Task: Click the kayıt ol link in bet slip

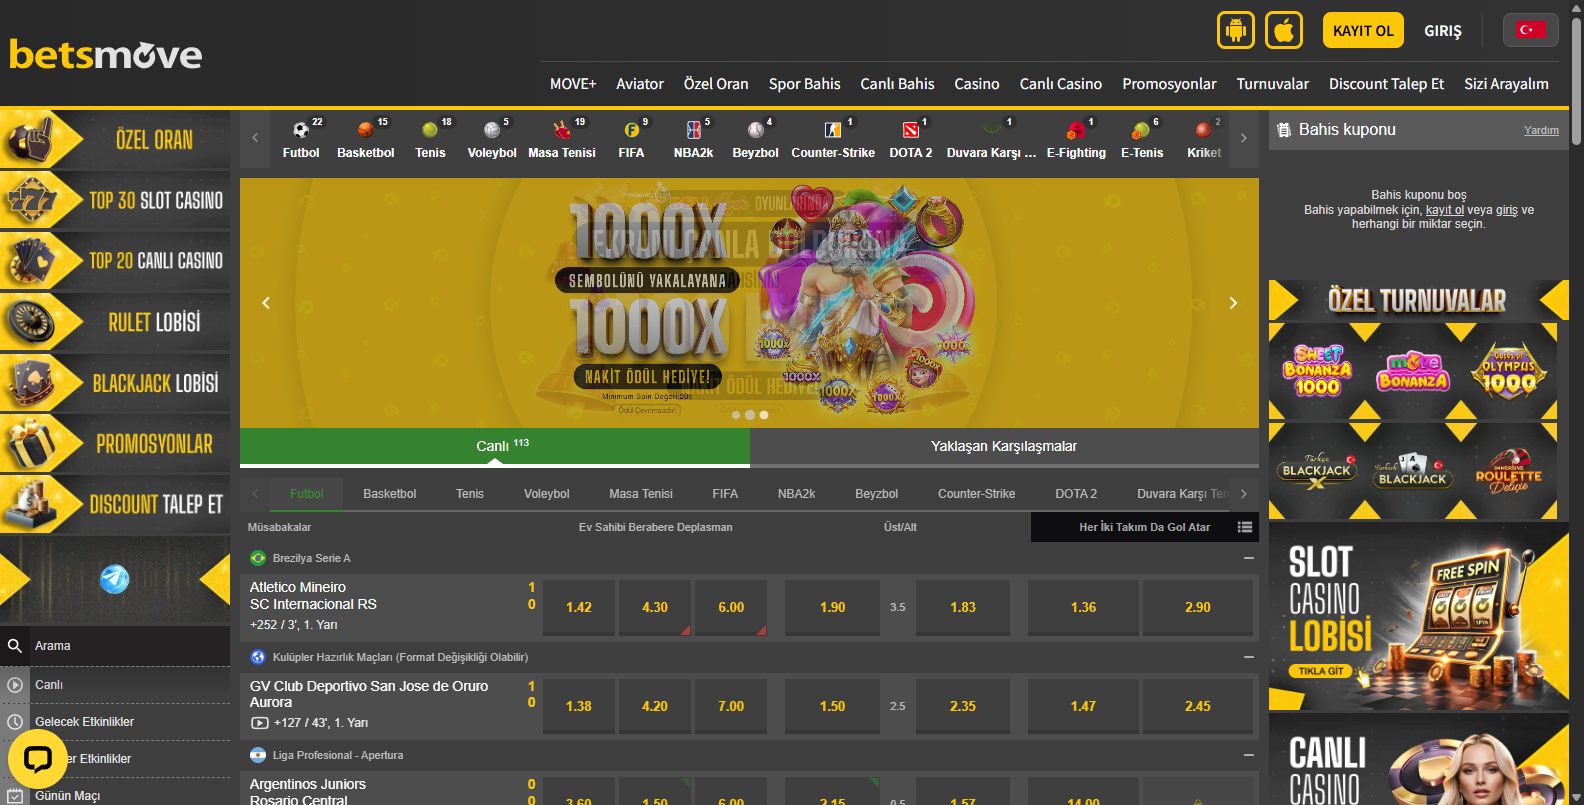Action: click(x=1444, y=210)
